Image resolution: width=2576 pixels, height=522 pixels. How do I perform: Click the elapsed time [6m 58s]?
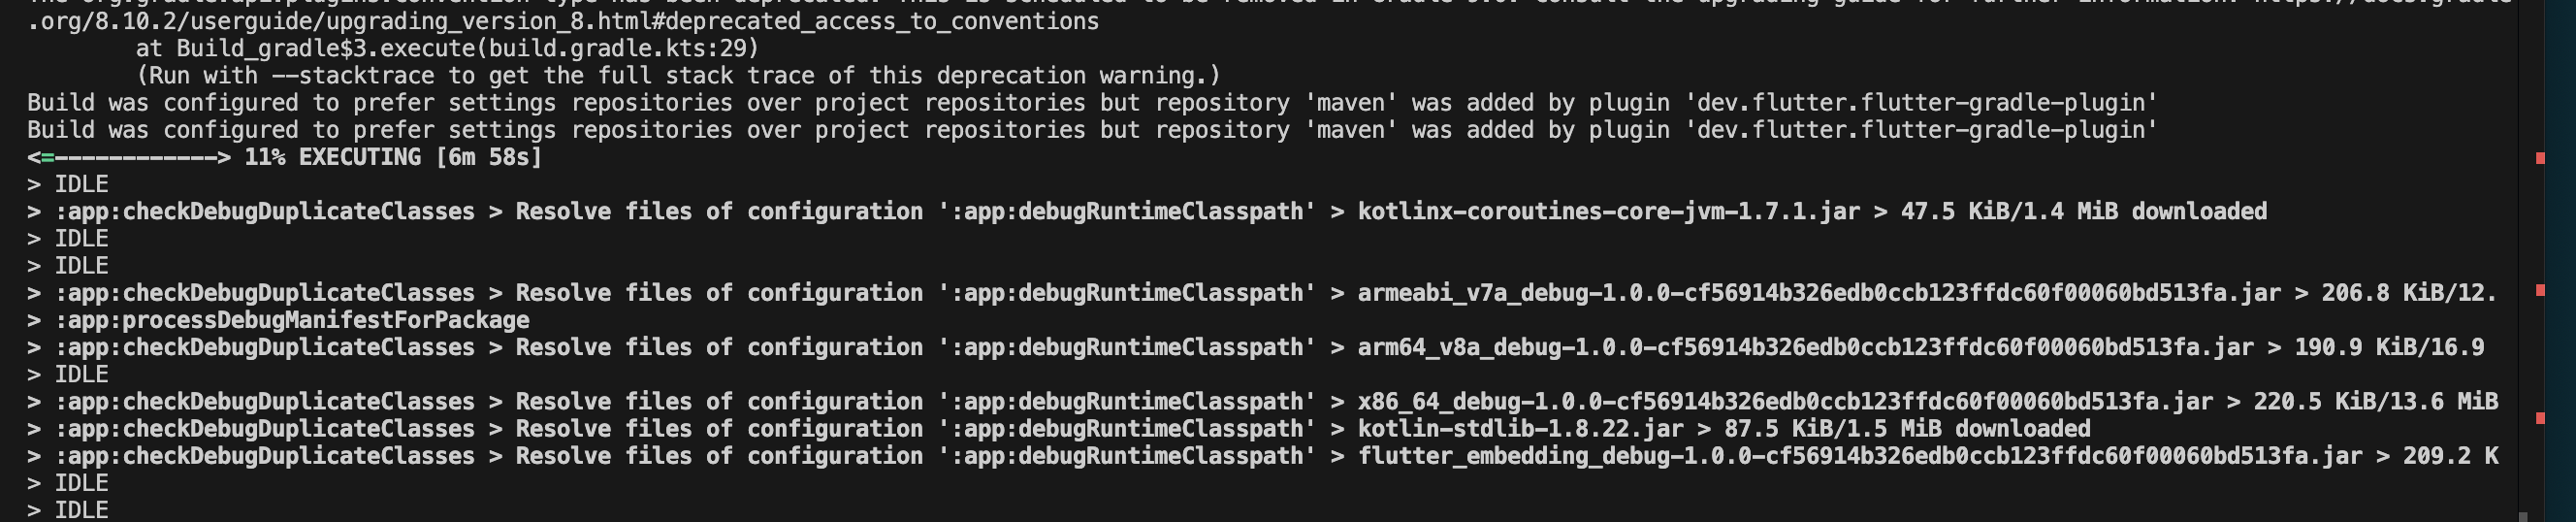[x=489, y=157]
